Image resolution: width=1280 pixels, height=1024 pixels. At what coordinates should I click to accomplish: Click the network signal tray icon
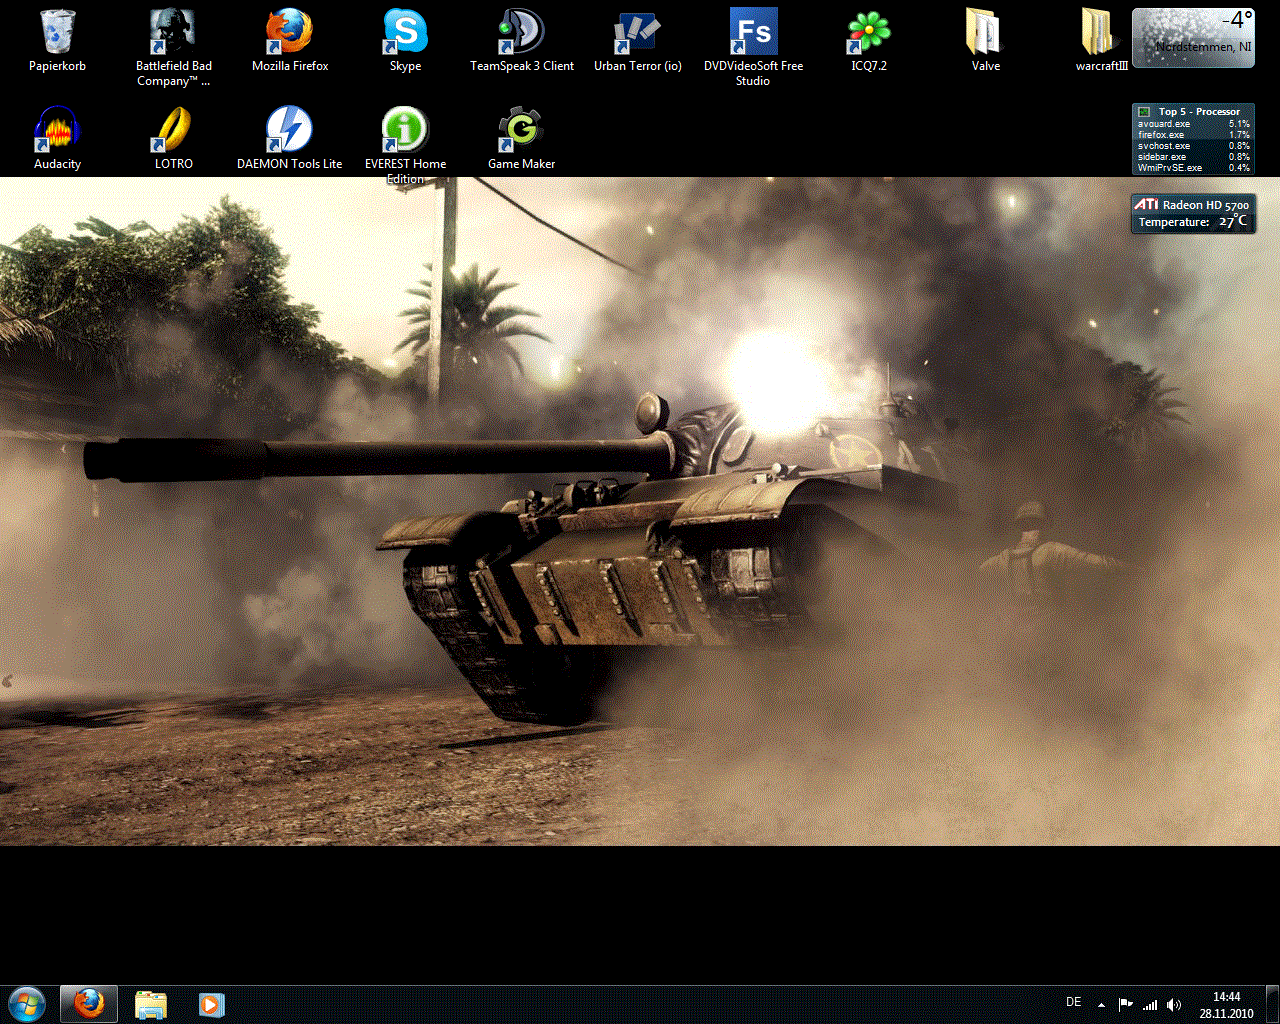click(1151, 1004)
